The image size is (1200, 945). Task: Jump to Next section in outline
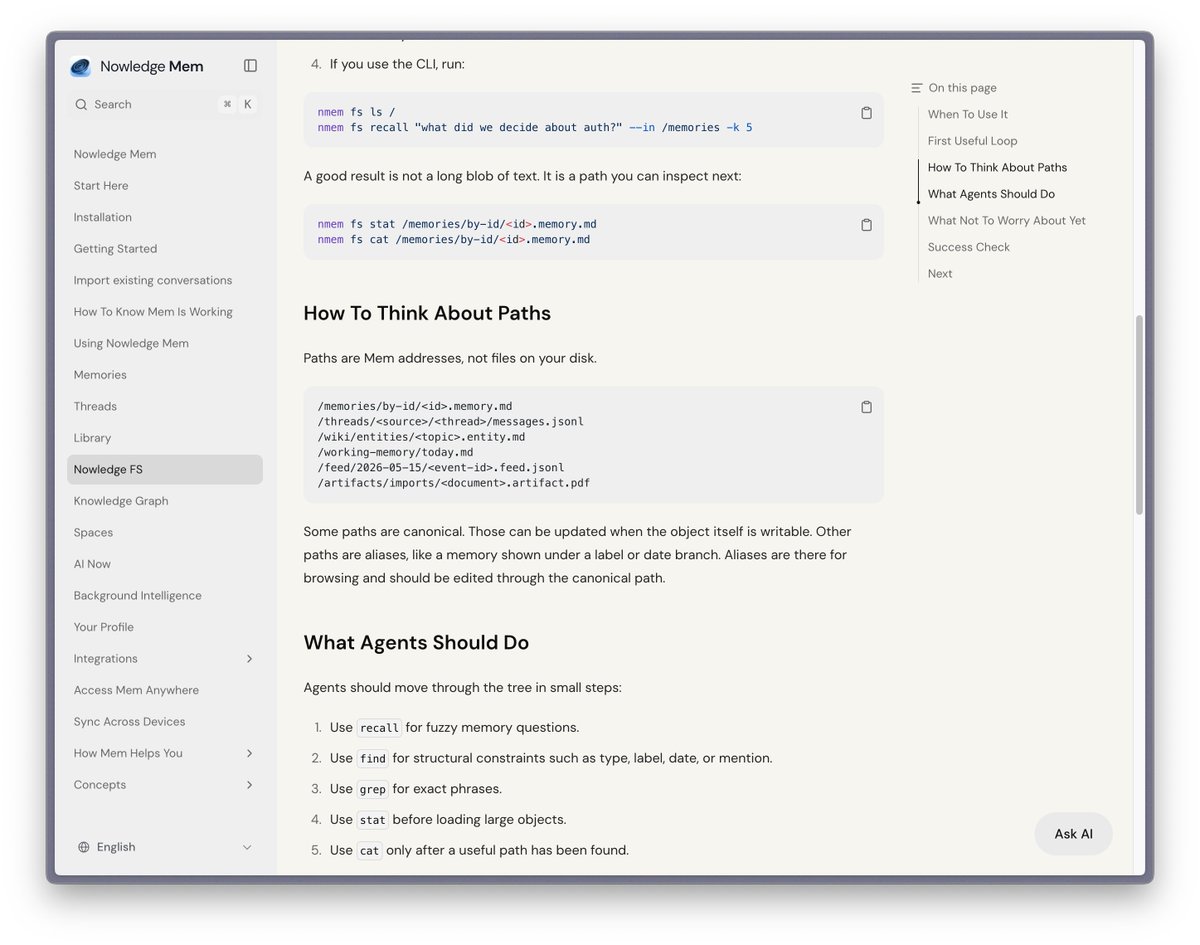pyautogui.click(x=940, y=274)
